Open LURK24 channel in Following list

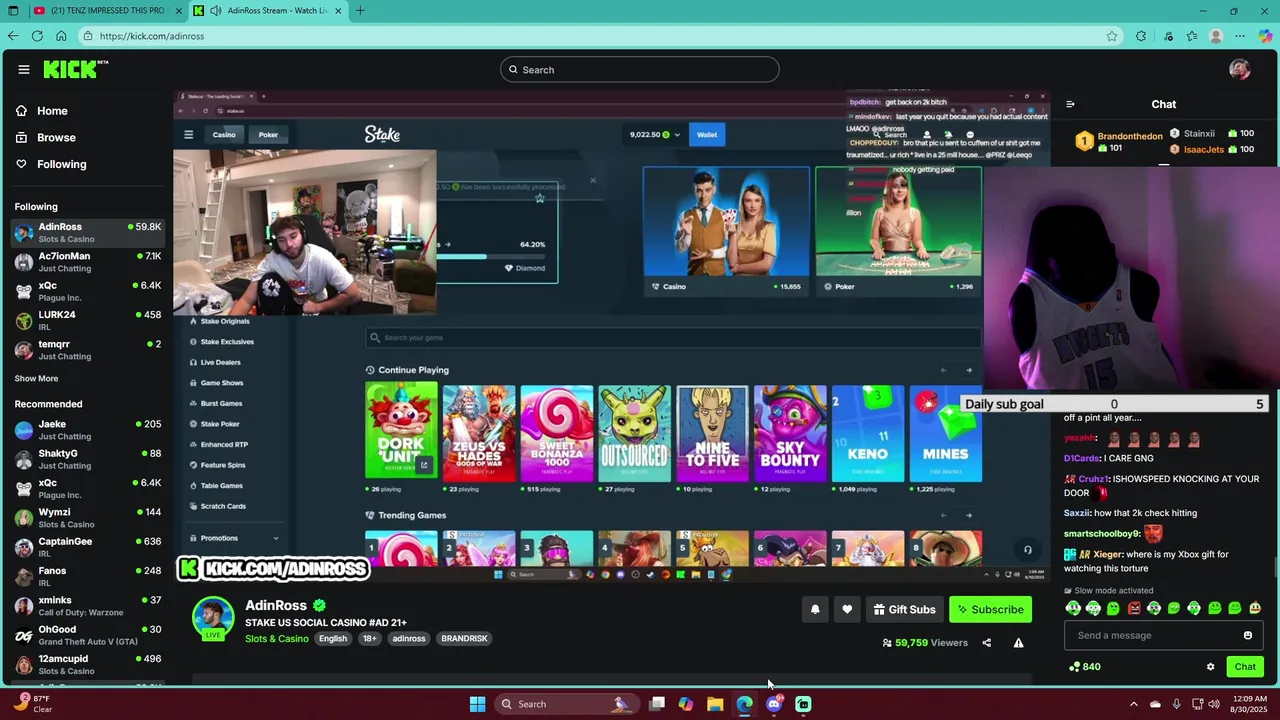click(88, 320)
